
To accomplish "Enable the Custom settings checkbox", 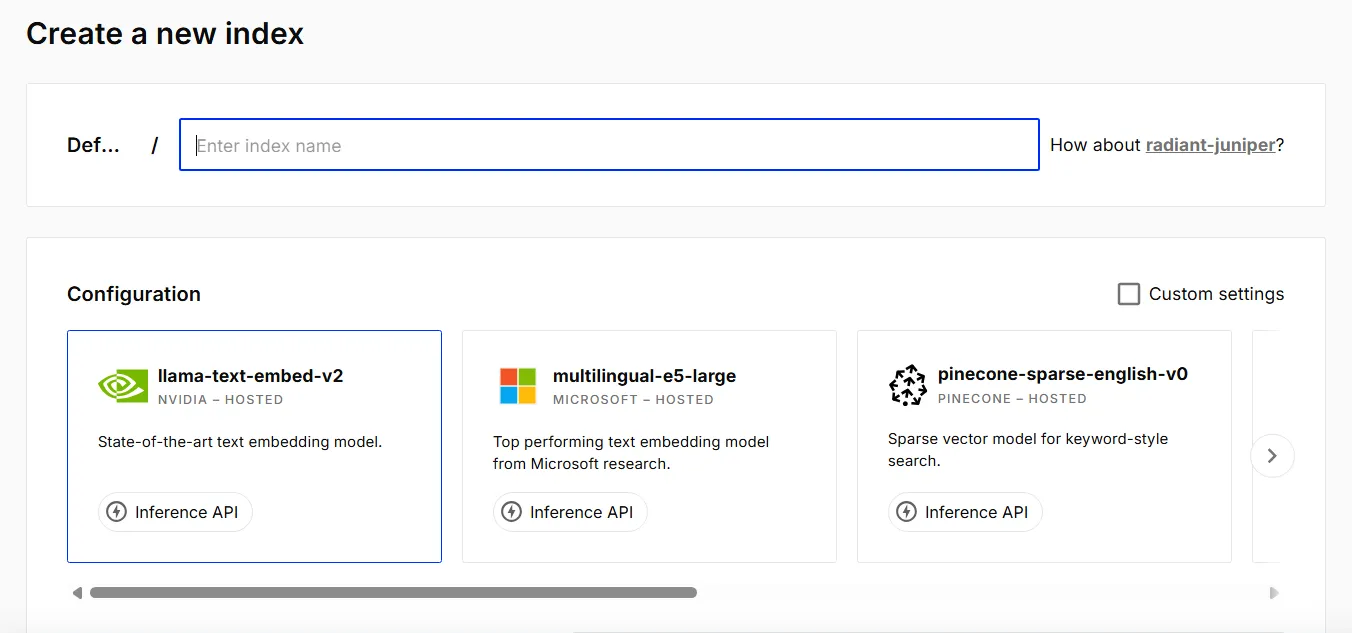I will 1129,294.
